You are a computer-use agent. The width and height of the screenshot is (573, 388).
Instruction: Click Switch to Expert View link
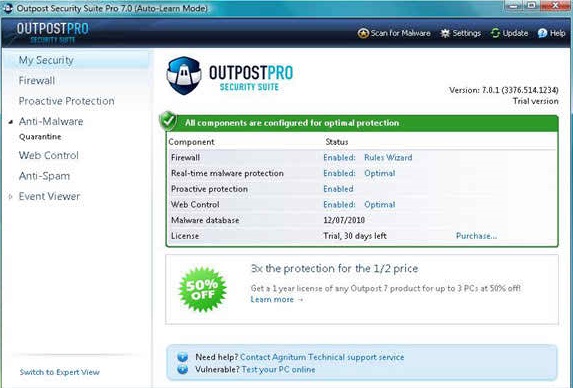(60, 372)
